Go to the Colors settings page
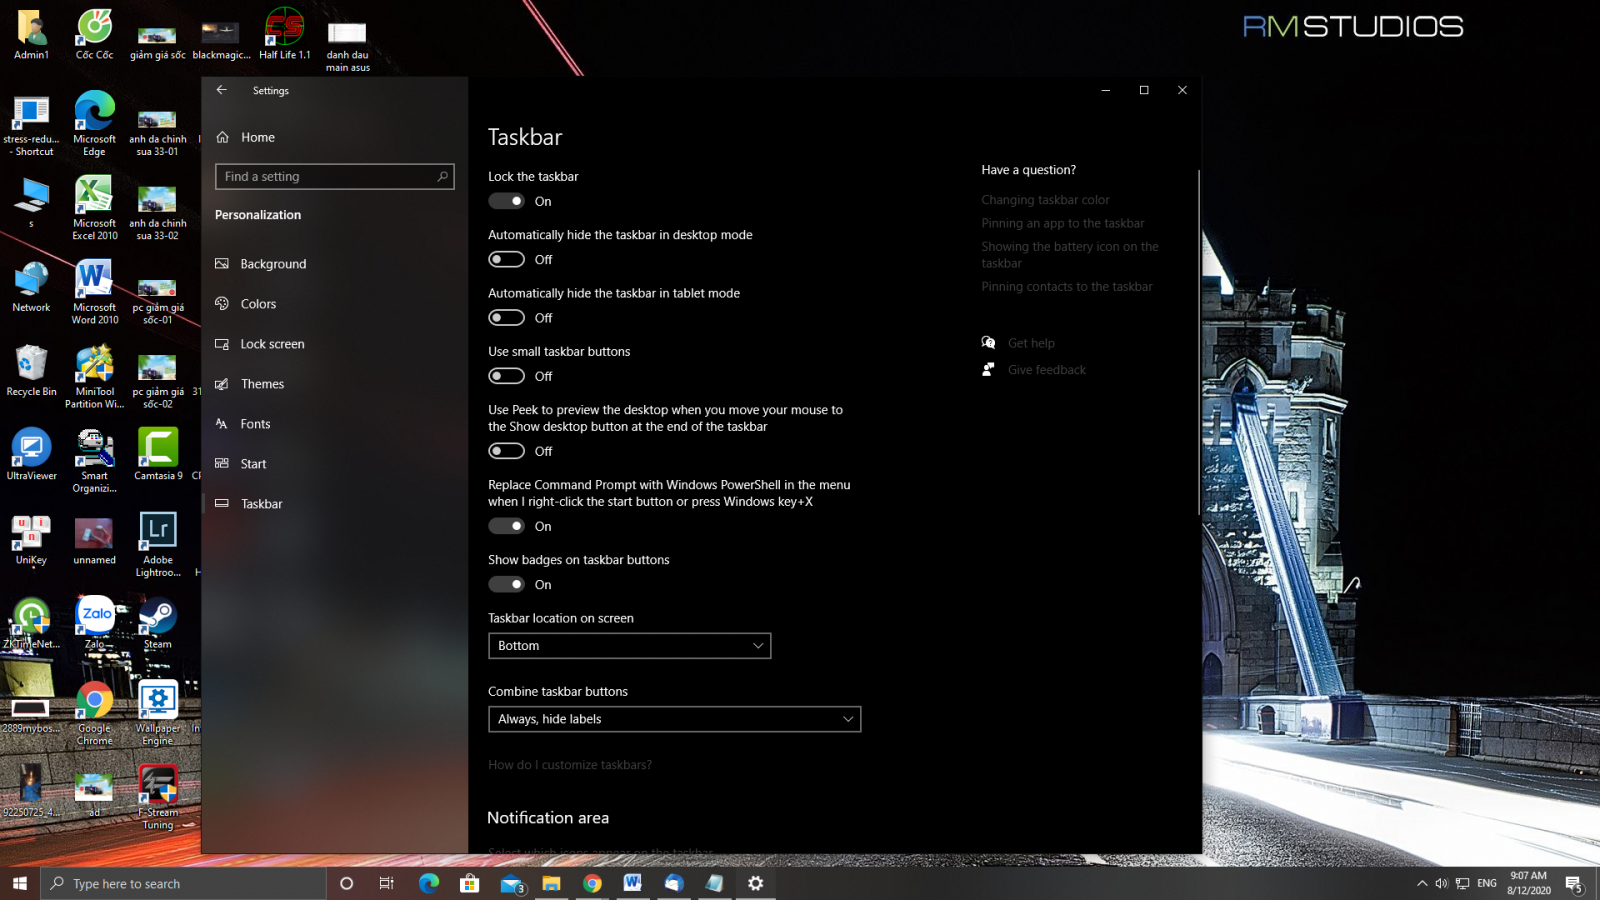 coord(258,304)
